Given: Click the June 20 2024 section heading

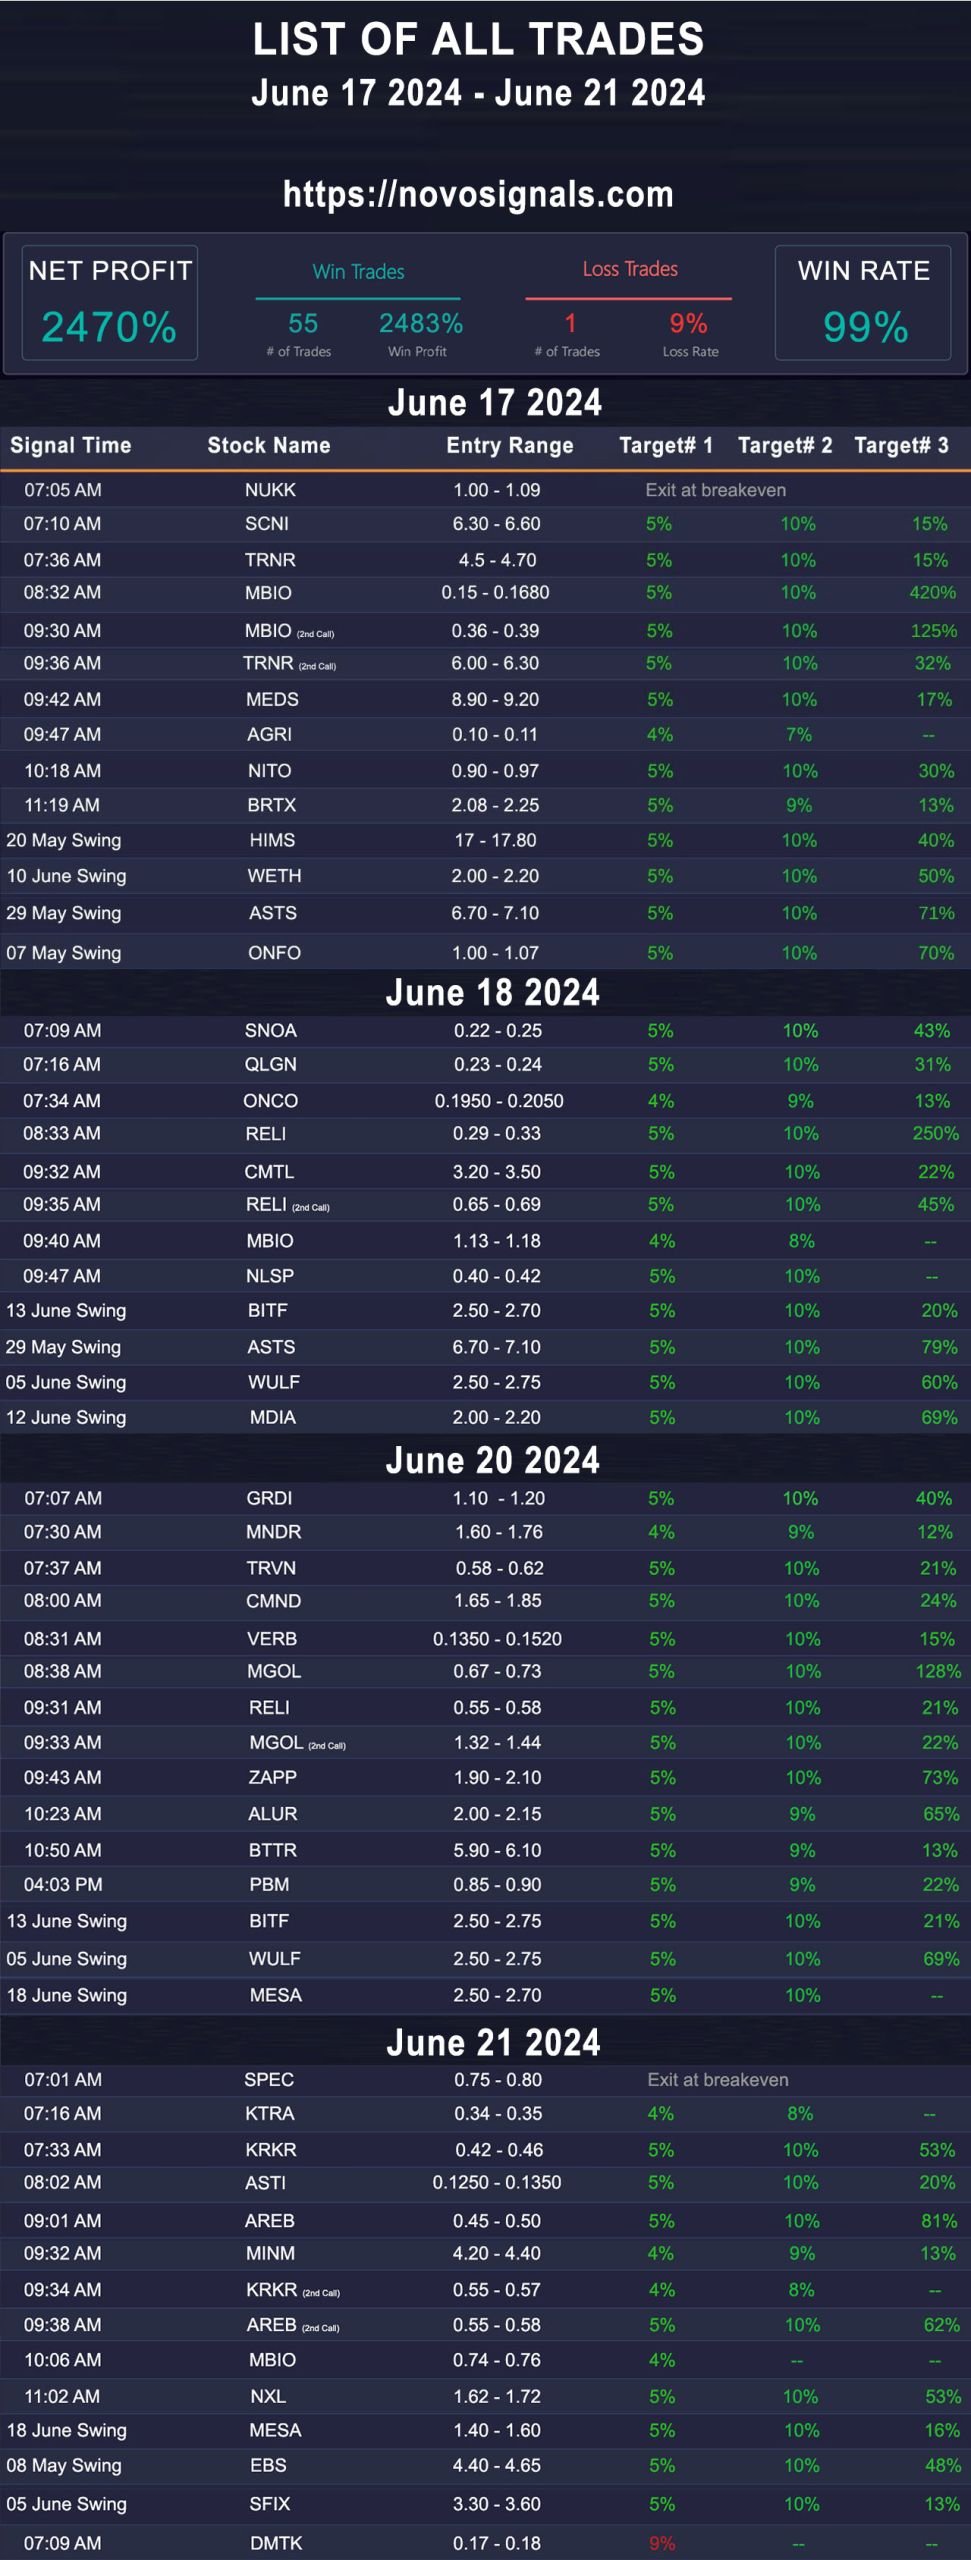Looking at the screenshot, I should coord(493,1460).
